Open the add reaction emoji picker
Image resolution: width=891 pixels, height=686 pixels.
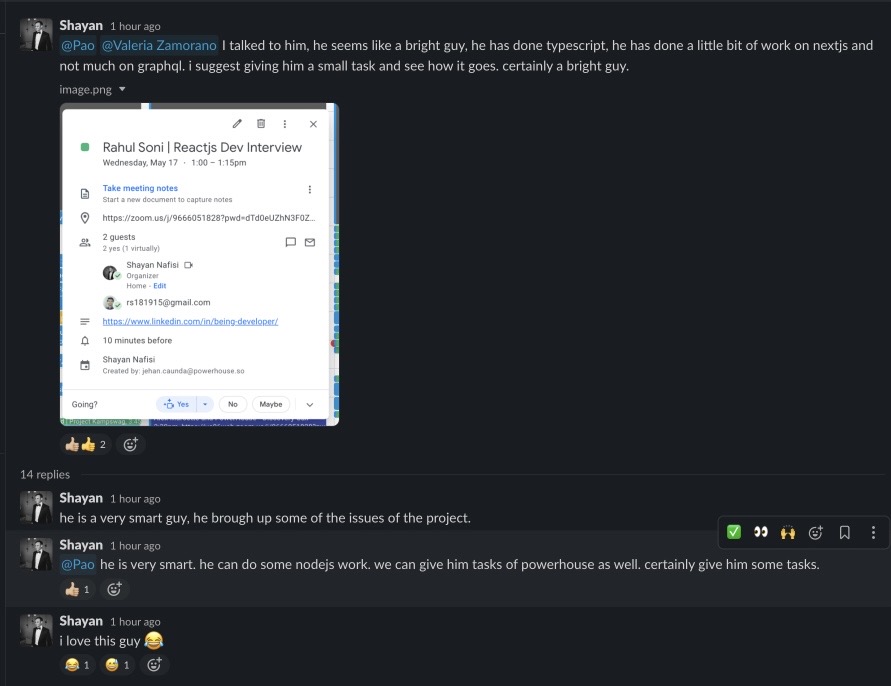pos(815,533)
